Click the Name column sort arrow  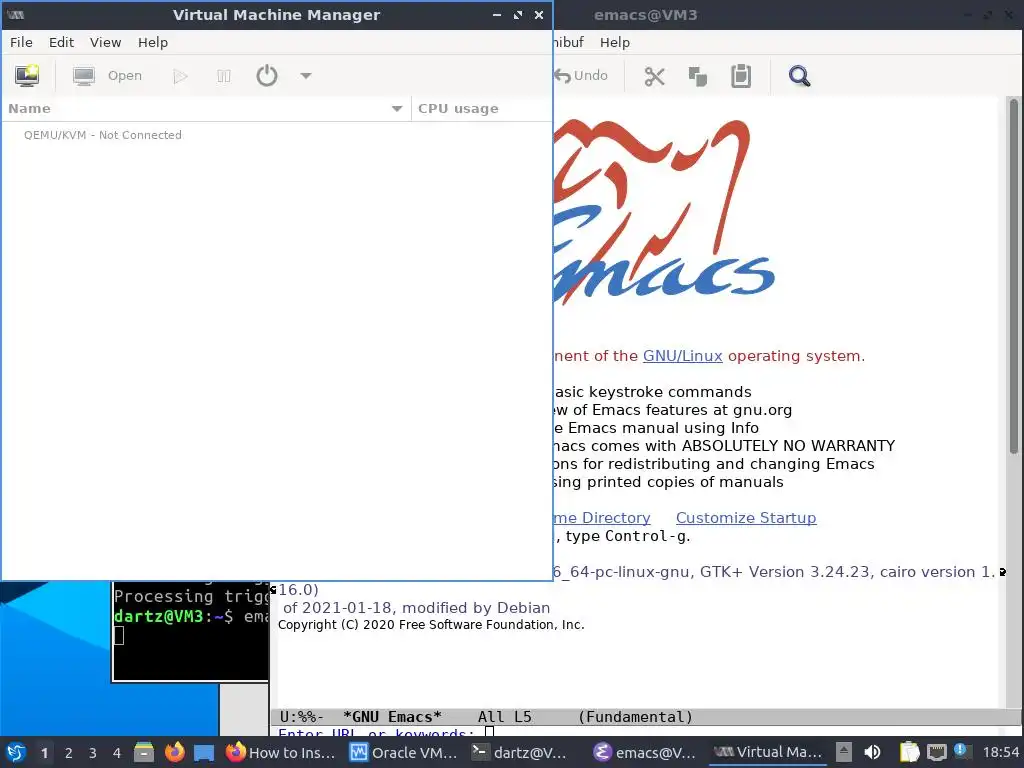[396, 109]
